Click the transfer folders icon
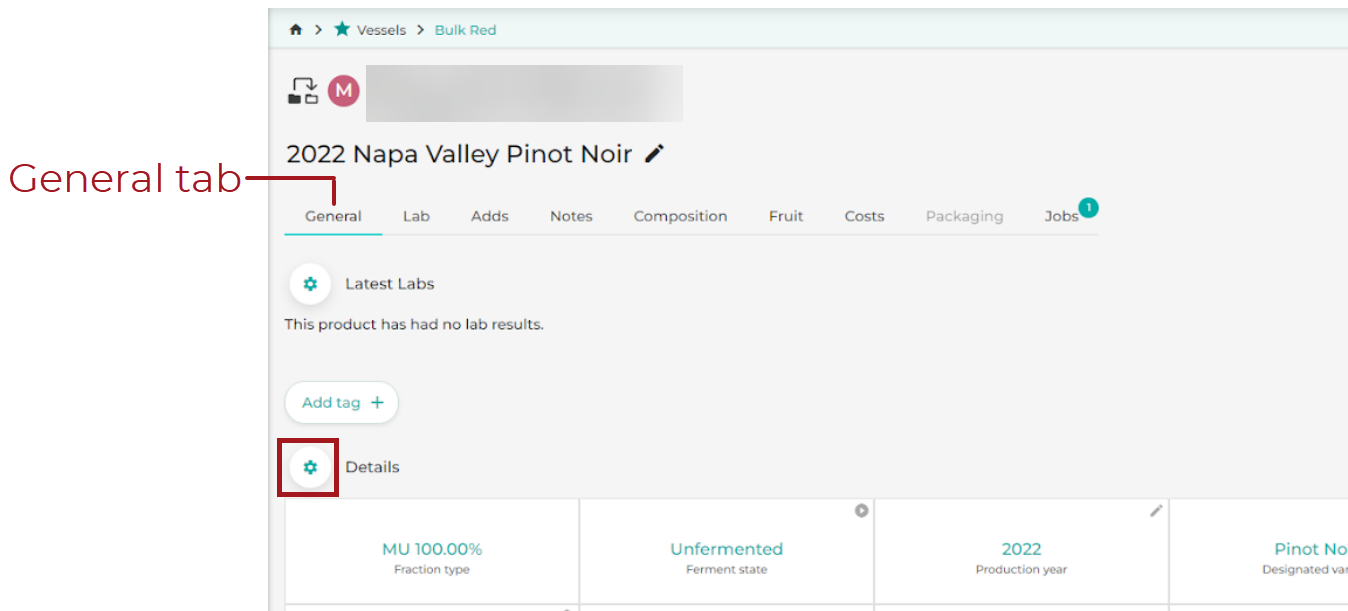 pyautogui.click(x=303, y=91)
